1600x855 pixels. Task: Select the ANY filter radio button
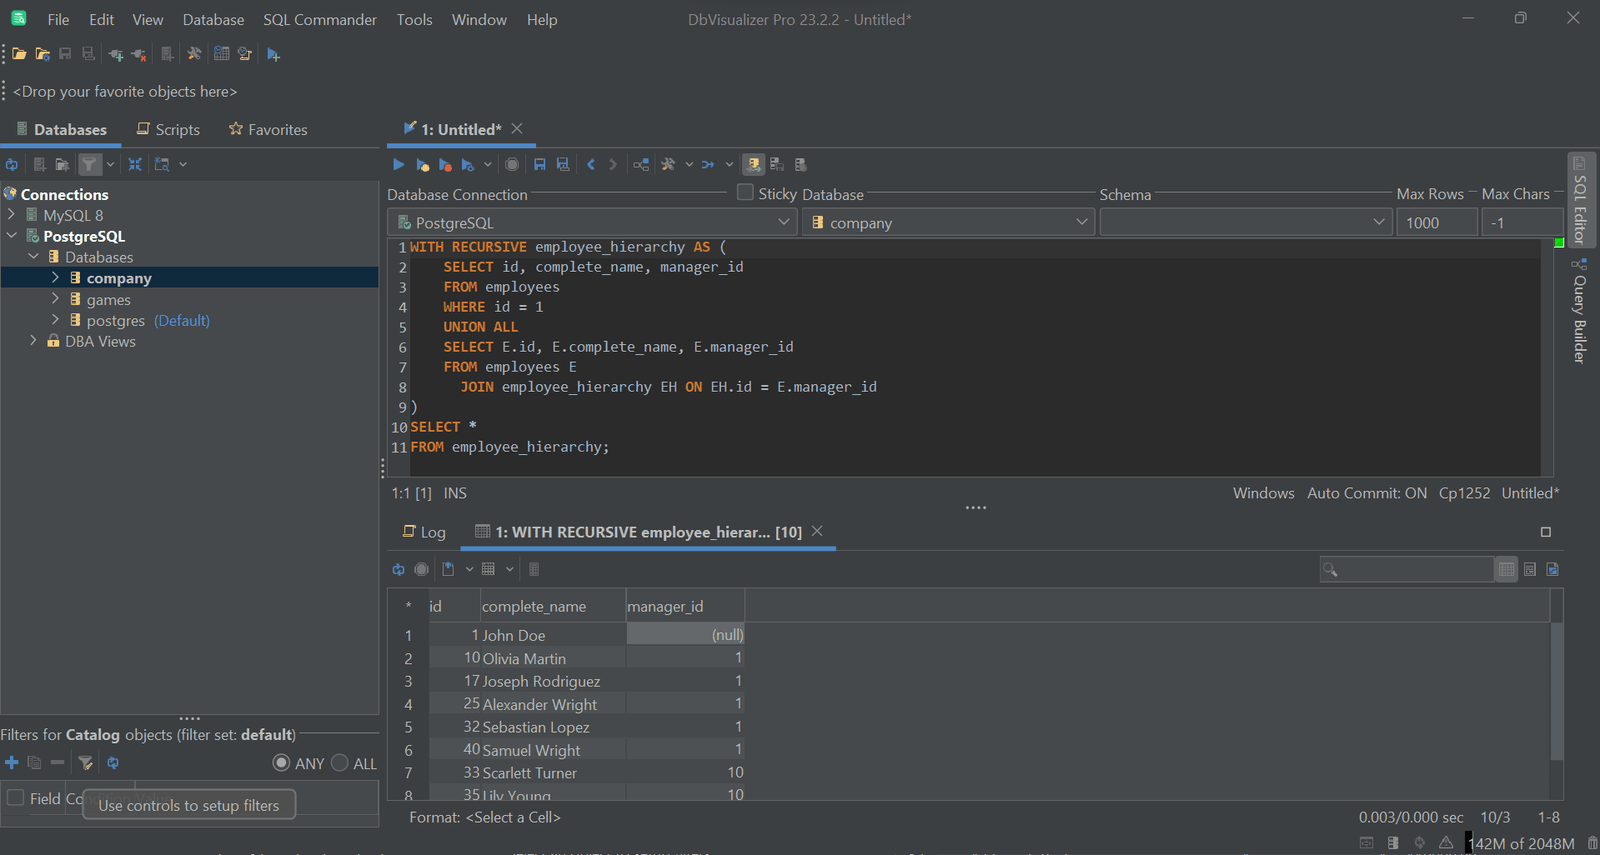(281, 763)
